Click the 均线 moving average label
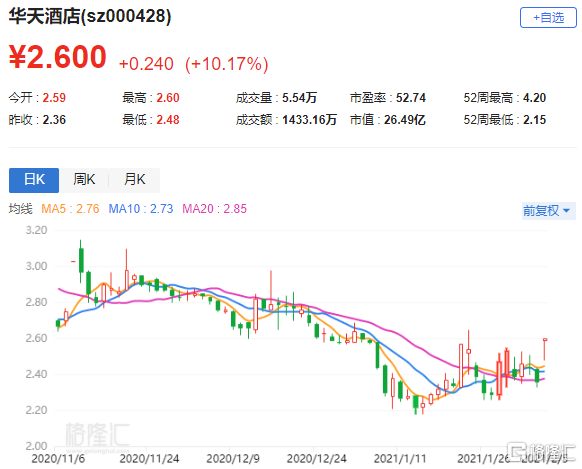This screenshot has height=469, width=582. tap(20, 209)
